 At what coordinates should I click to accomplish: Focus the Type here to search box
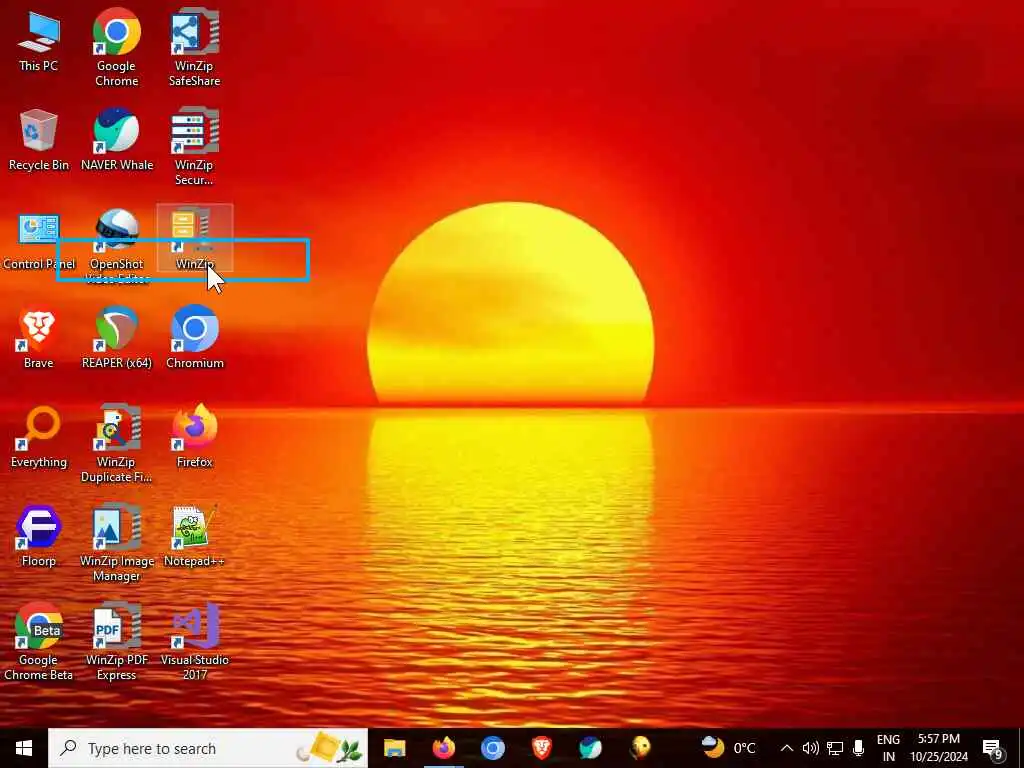click(208, 748)
